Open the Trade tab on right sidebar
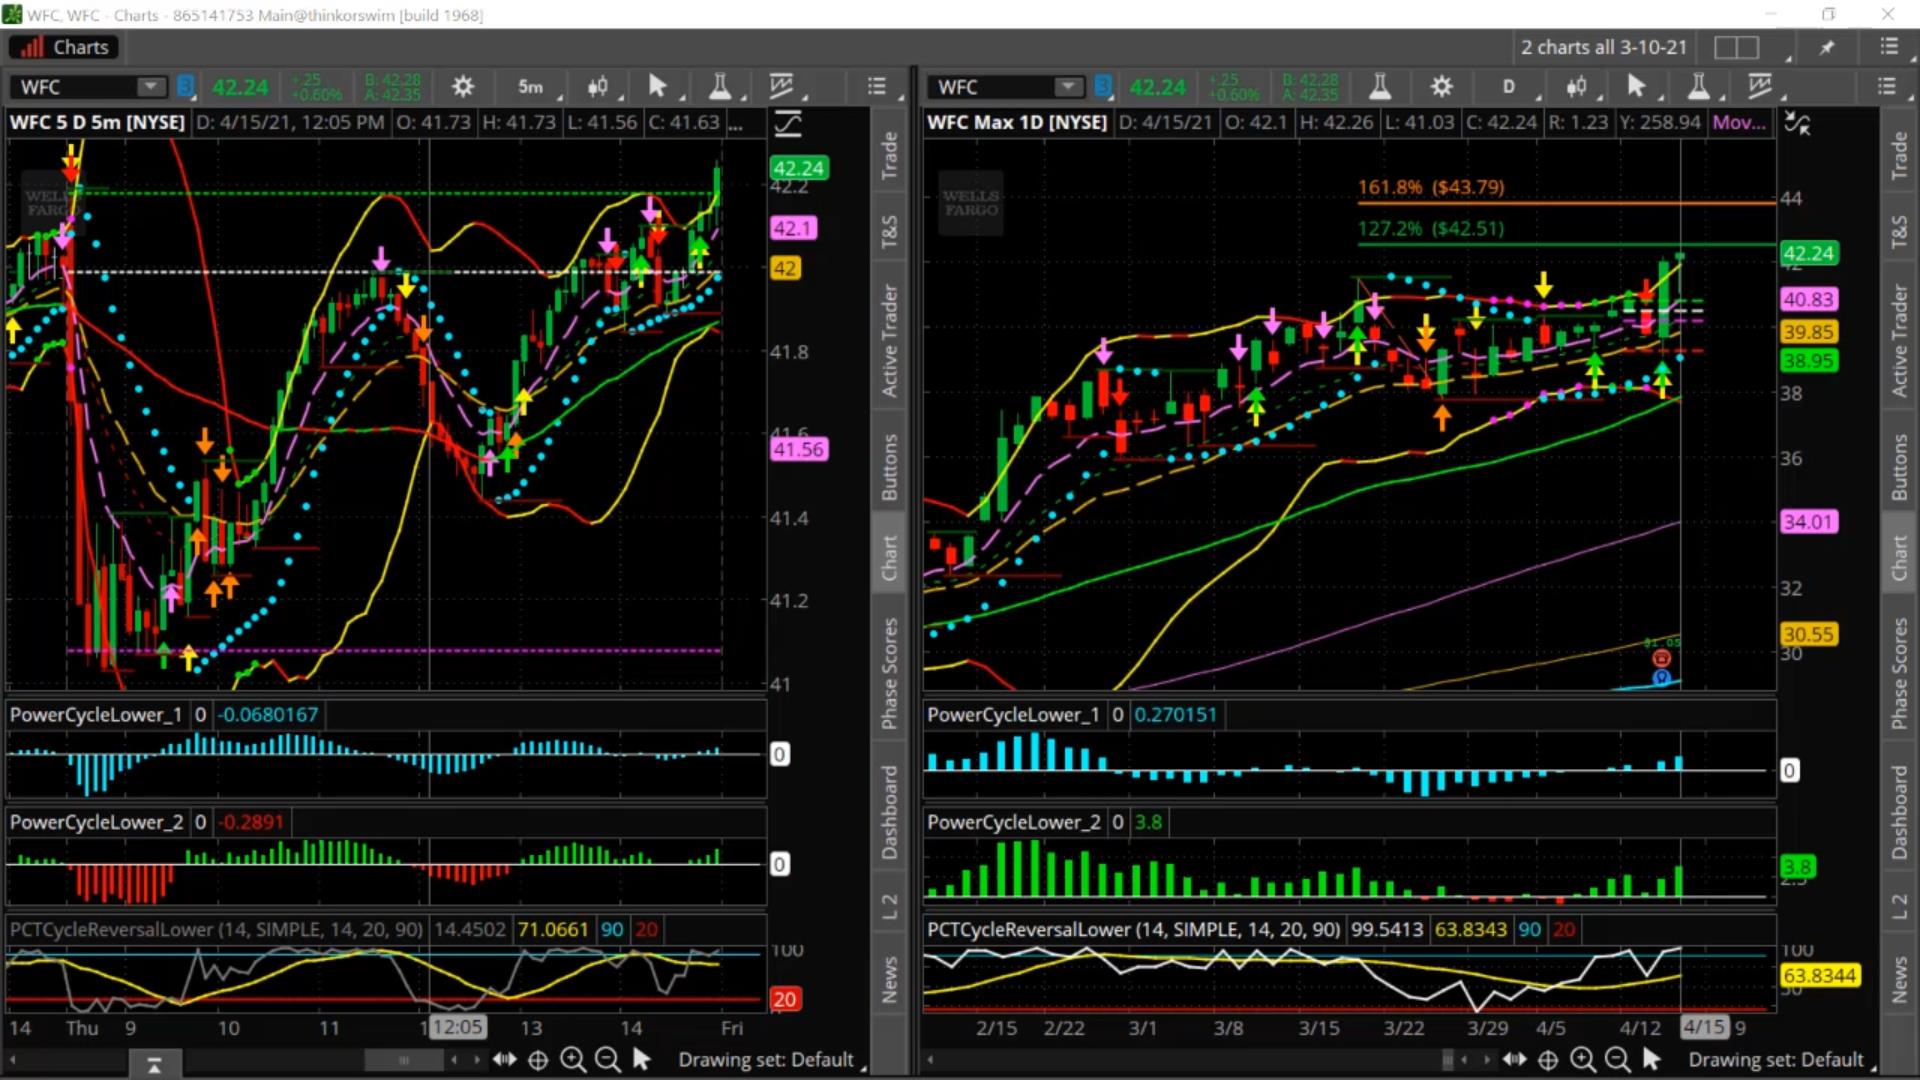Screen dimensions: 1920x1080 tap(1899, 156)
